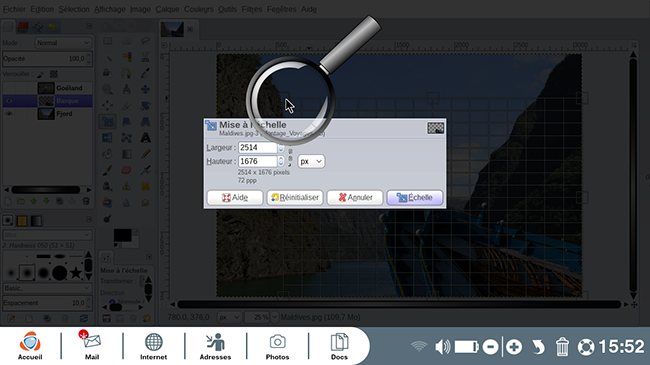Toggle the chain link between Largeur and Hauteur
Screen dimensions: 650x365
(x=290, y=158)
